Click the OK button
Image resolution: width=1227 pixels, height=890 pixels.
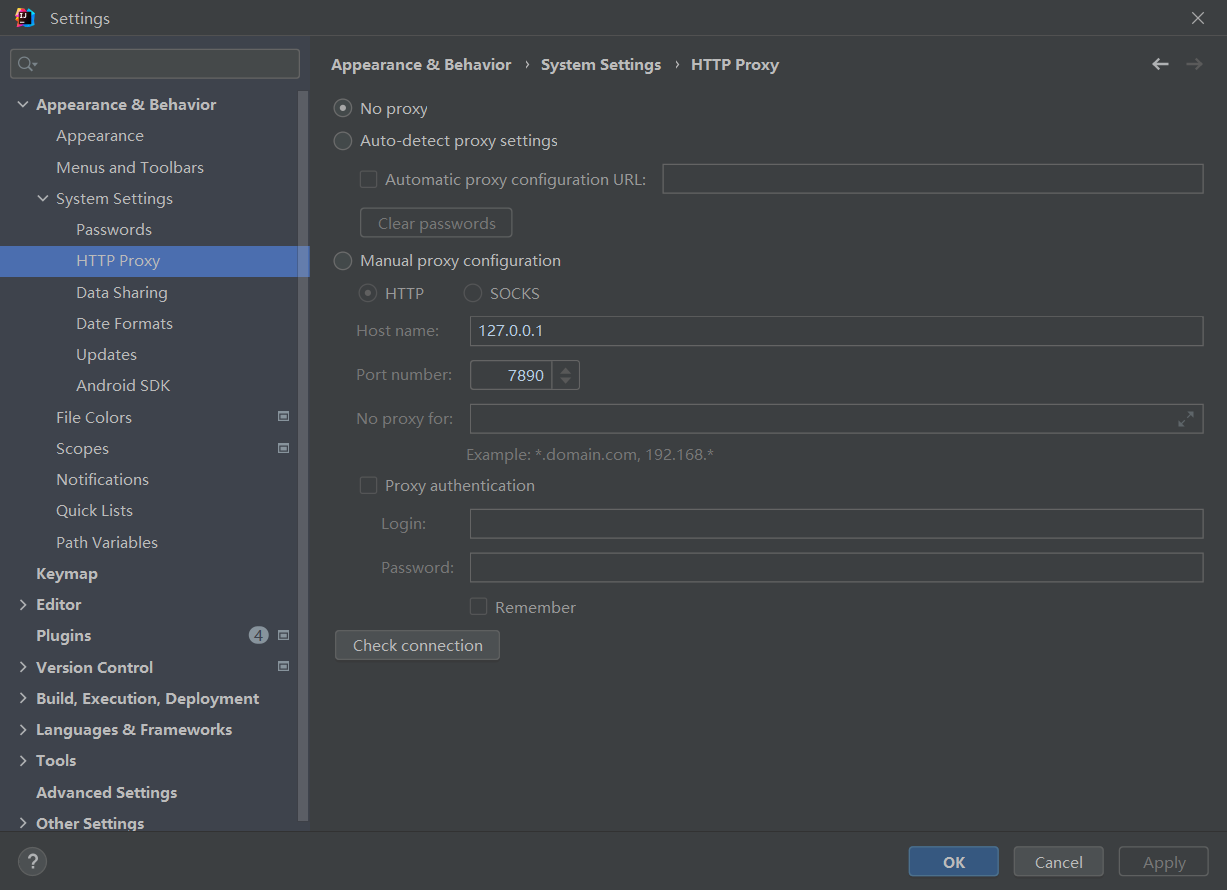953,862
